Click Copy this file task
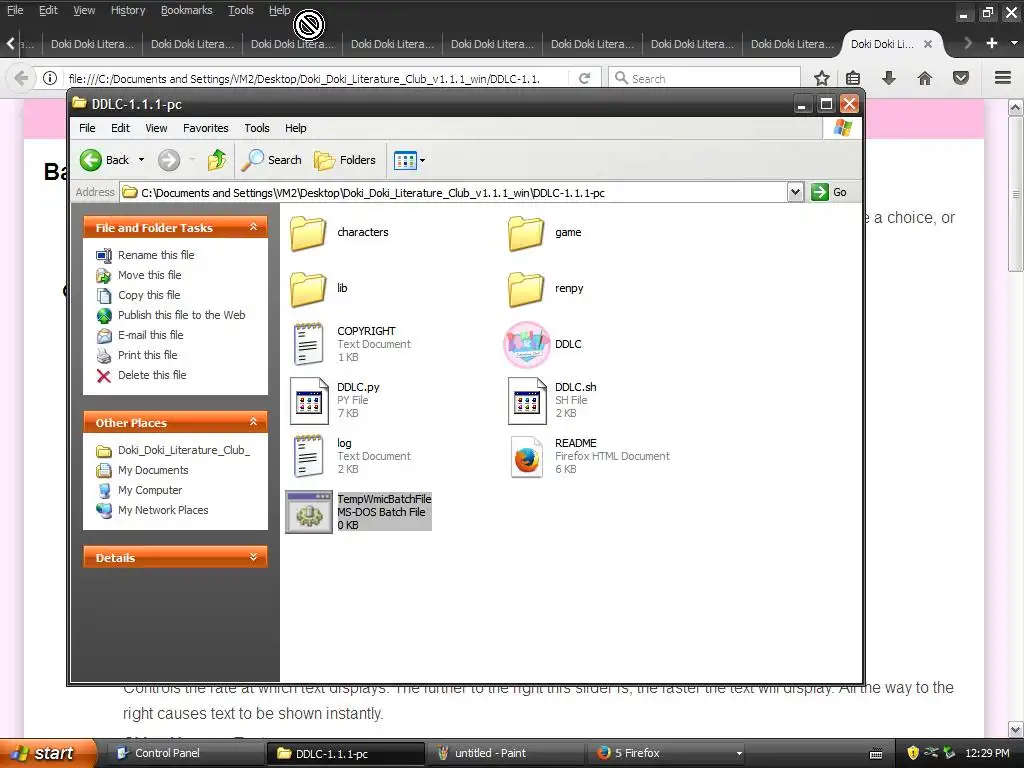Screen dimensions: 1024x768 coord(149,295)
